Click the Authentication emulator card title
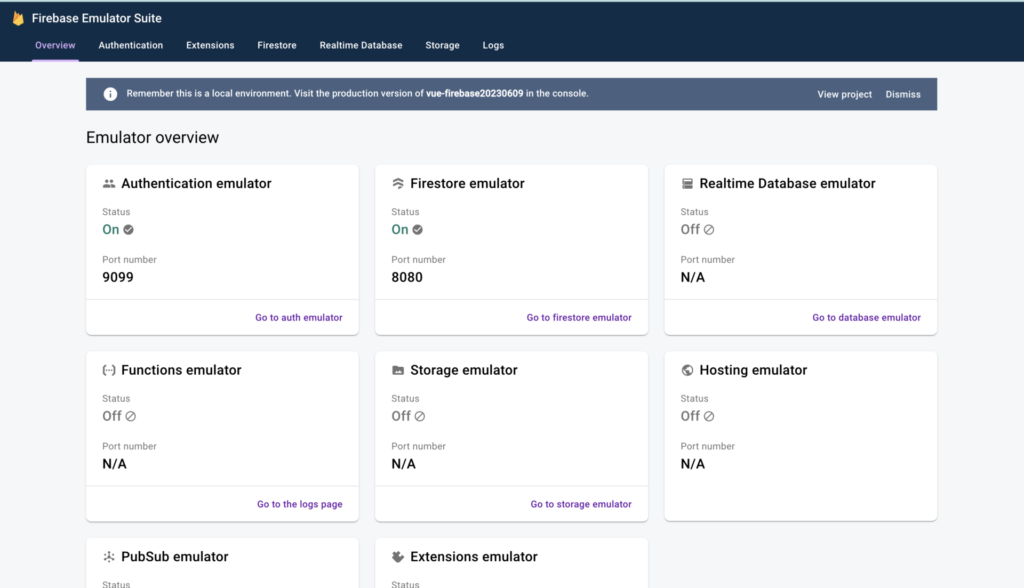Screen dimensions: 1024x588 197,184
